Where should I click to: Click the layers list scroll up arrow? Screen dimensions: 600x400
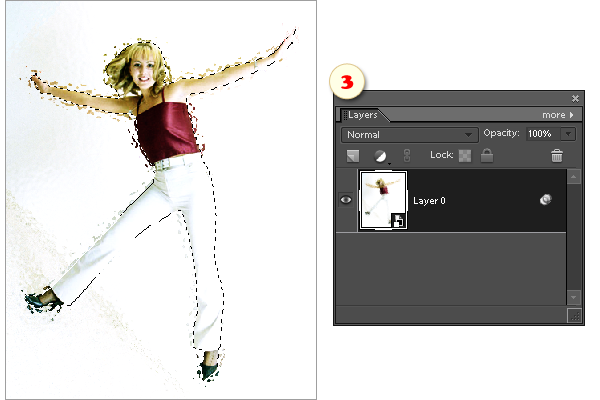[x=574, y=177]
